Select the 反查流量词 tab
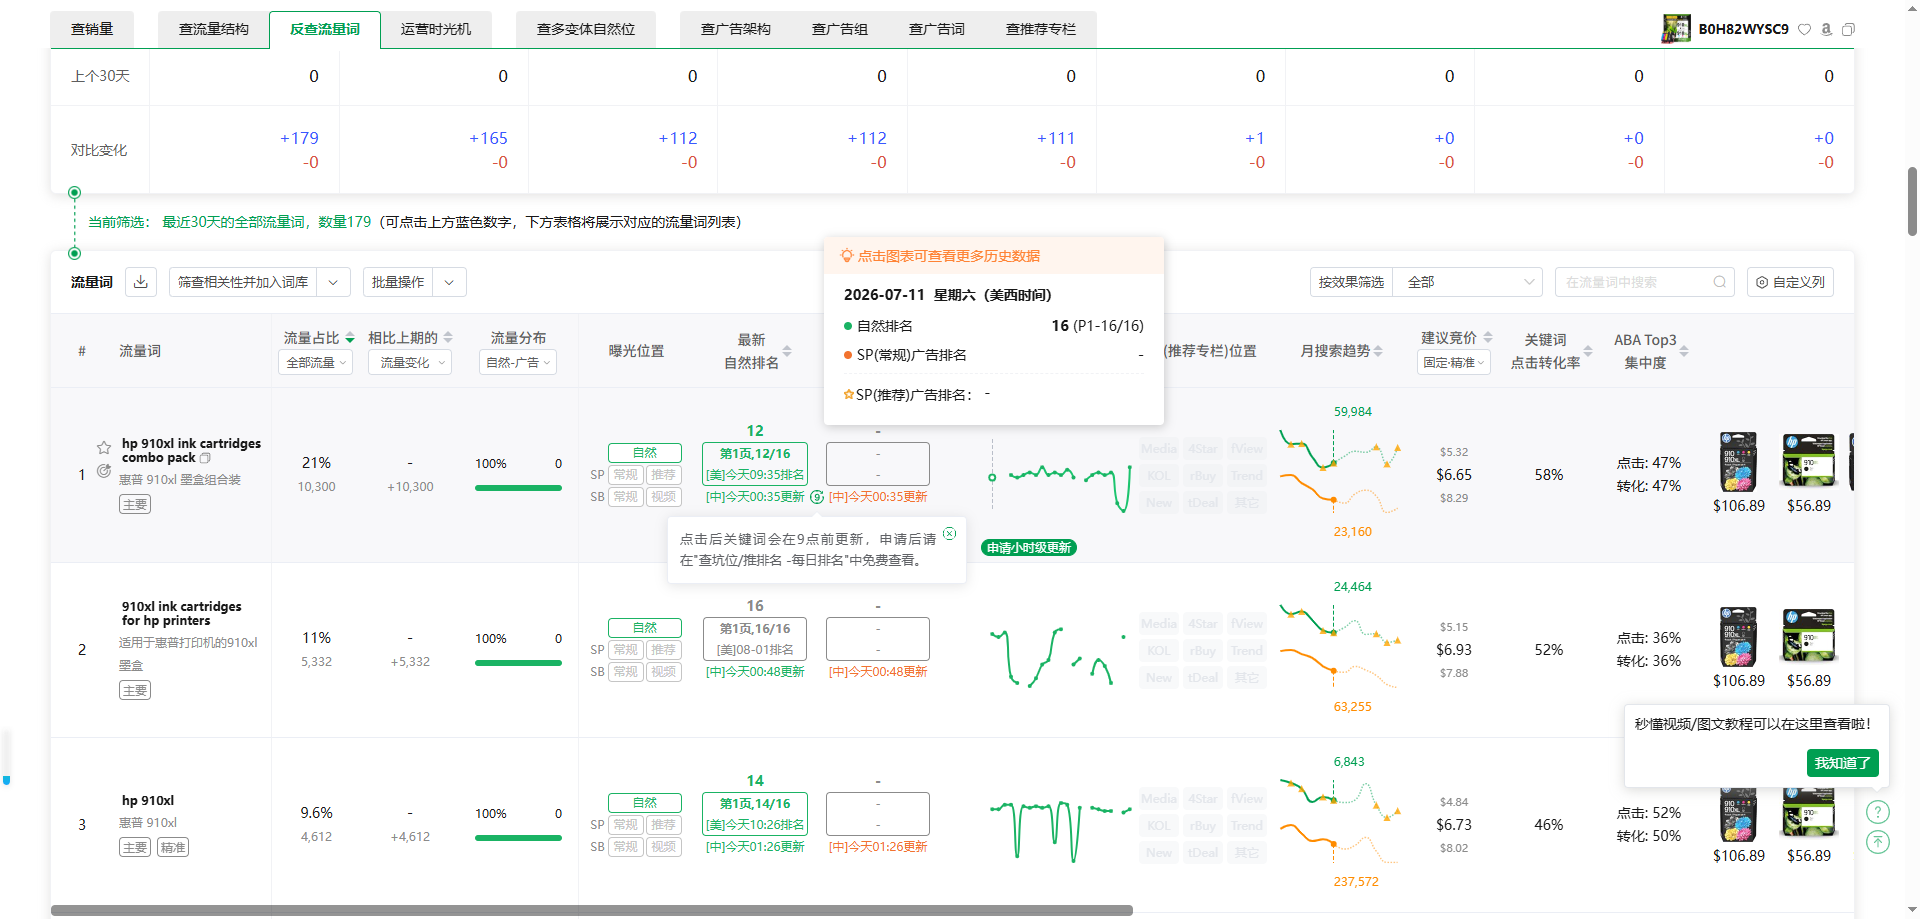Screen dimensions: 1920x919 (x=325, y=29)
